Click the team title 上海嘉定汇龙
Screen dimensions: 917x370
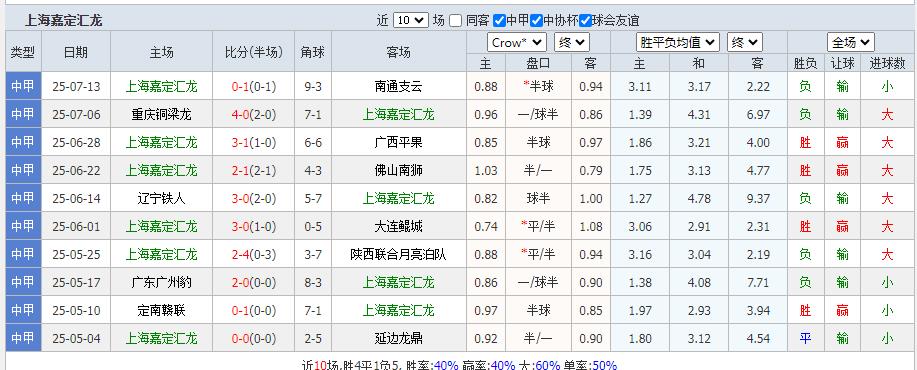(63, 21)
